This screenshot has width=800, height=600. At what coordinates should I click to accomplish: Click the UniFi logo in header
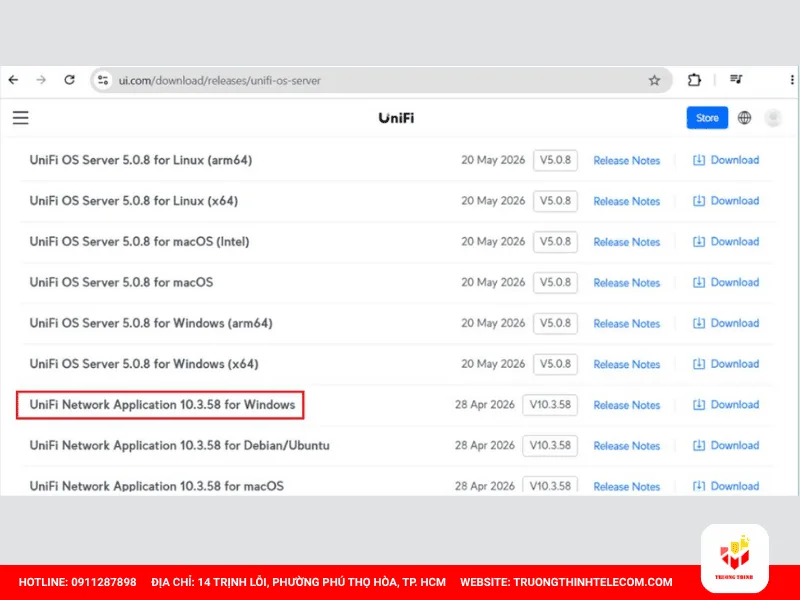pos(396,118)
